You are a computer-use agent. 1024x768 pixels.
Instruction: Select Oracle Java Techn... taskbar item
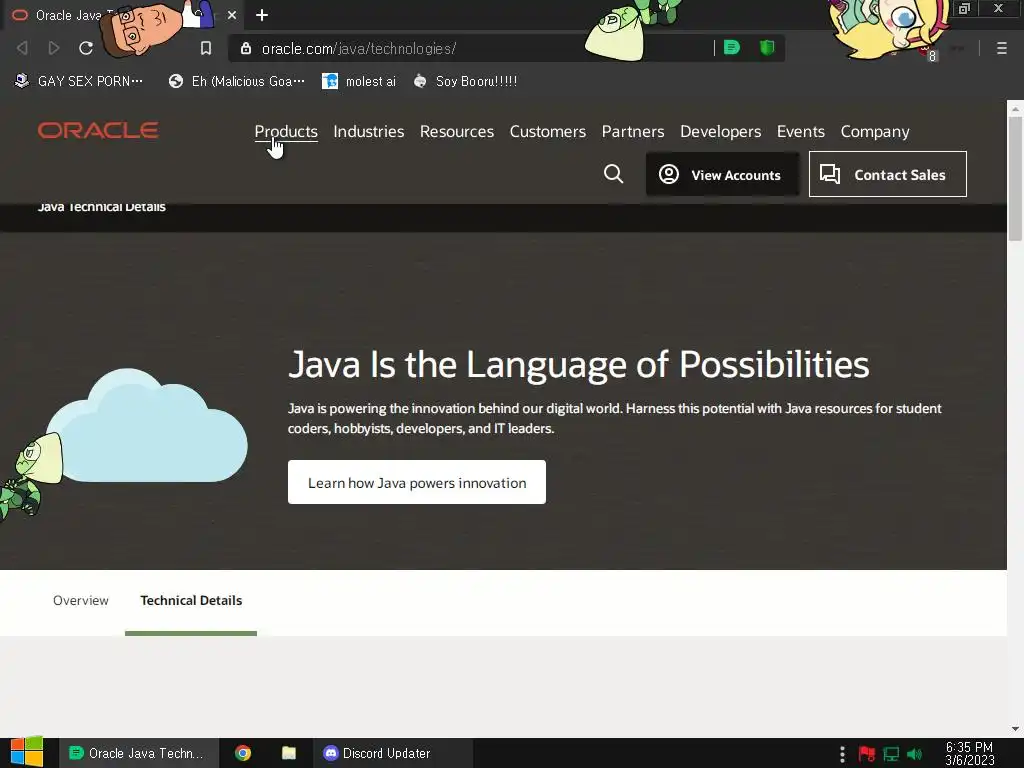click(x=138, y=753)
